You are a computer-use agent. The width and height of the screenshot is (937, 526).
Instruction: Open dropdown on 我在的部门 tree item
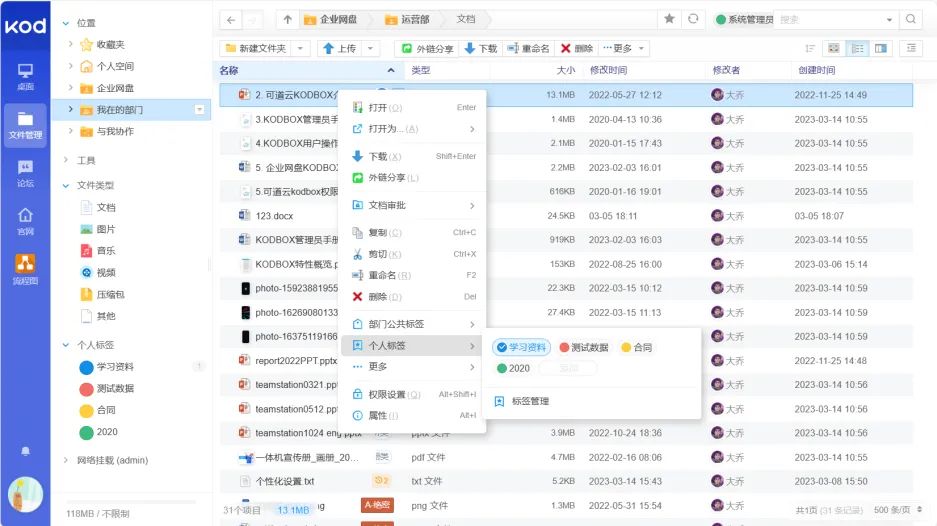pyautogui.click(x=200, y=109)
